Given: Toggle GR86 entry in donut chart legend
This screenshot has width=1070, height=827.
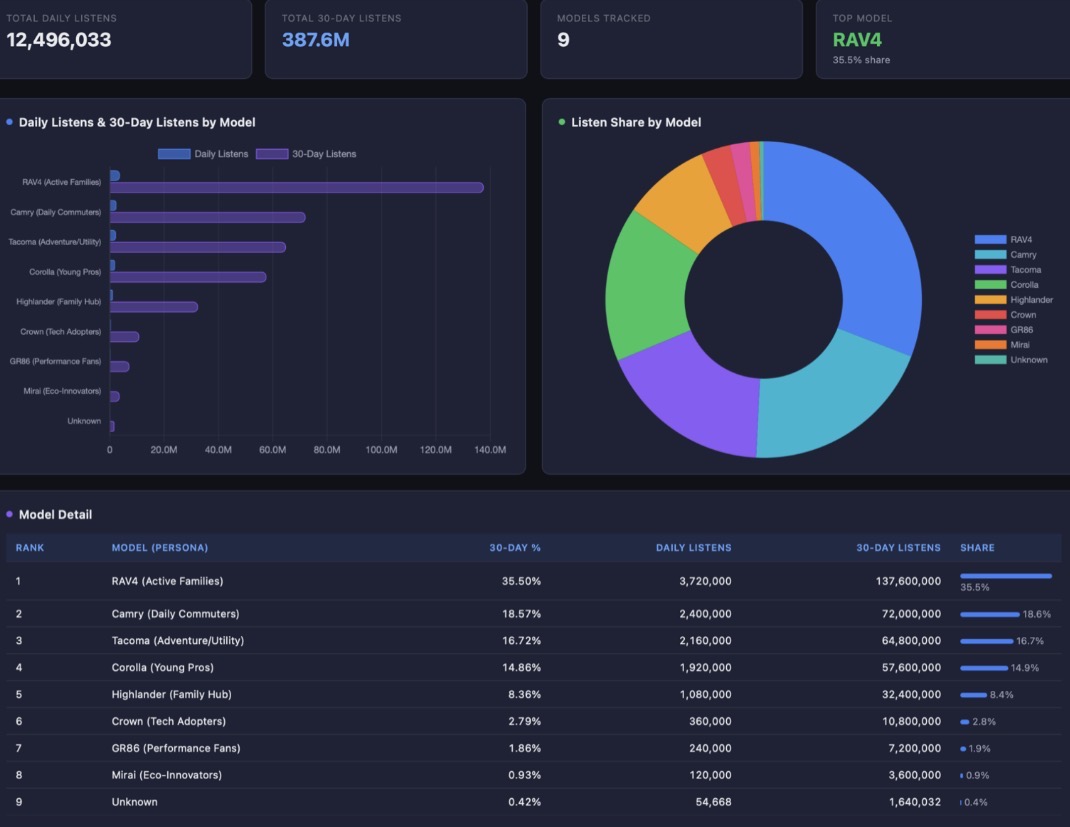Looking at the screenshot, I should point(1004,330).
